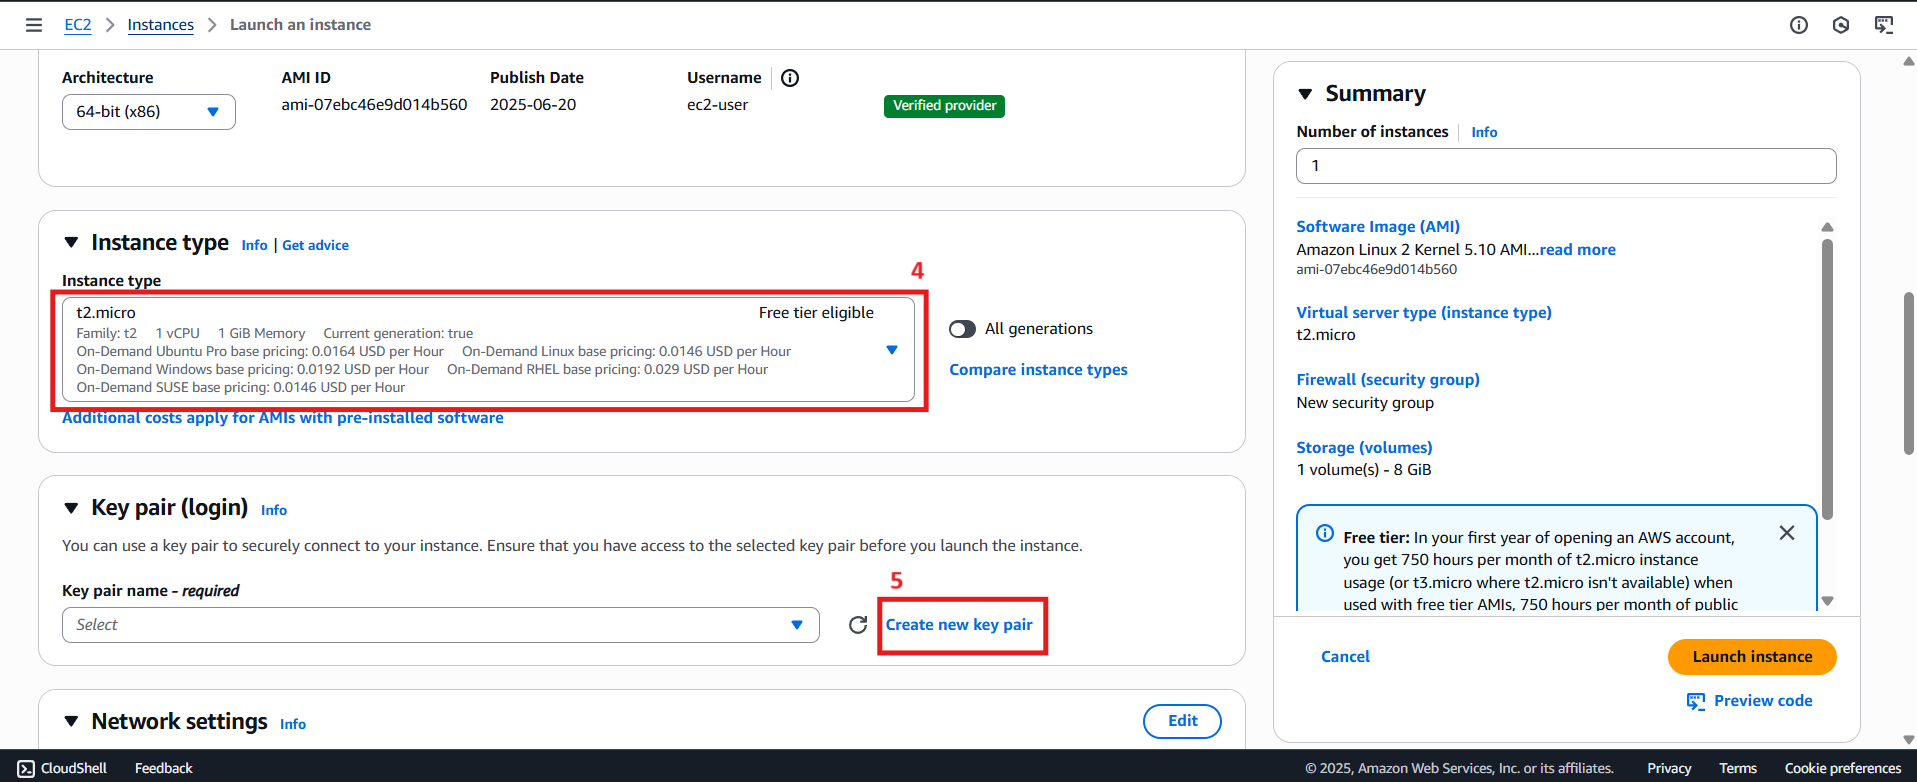This screenshot has height=782, width=1917.
Task: Open the Key pair name Select dropdown
Action: (441, 625)
